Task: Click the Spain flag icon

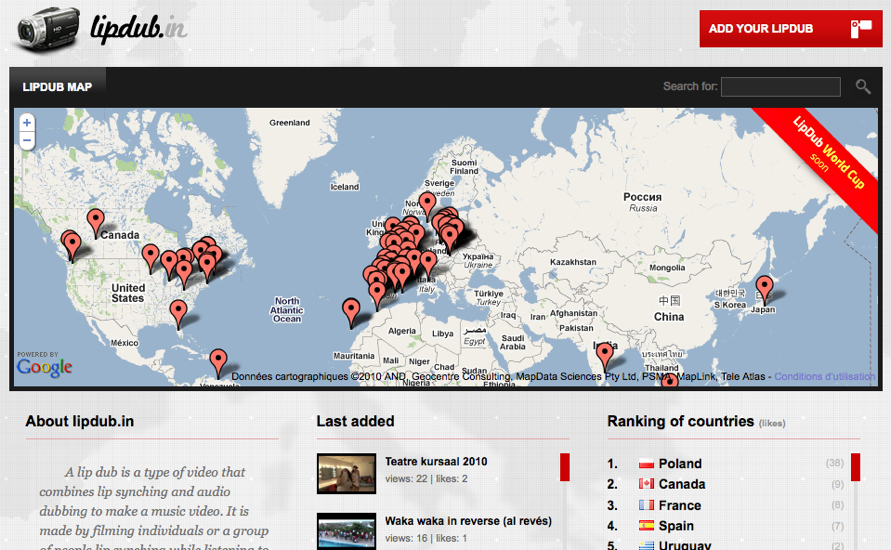Action: pyautogui.click(x=646, y=526)
